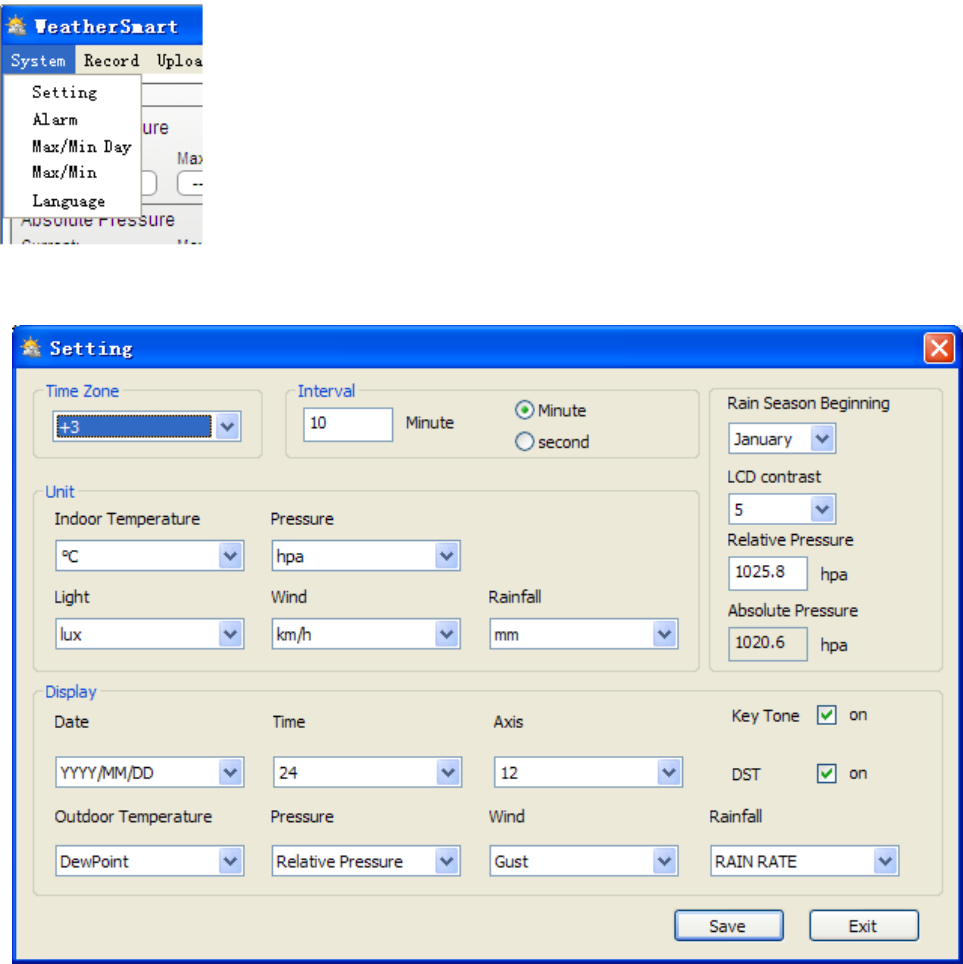Click the Interval value field showing 10
Image resolution: width=963 pixels, height=964 pixels.
click(348, 424)
